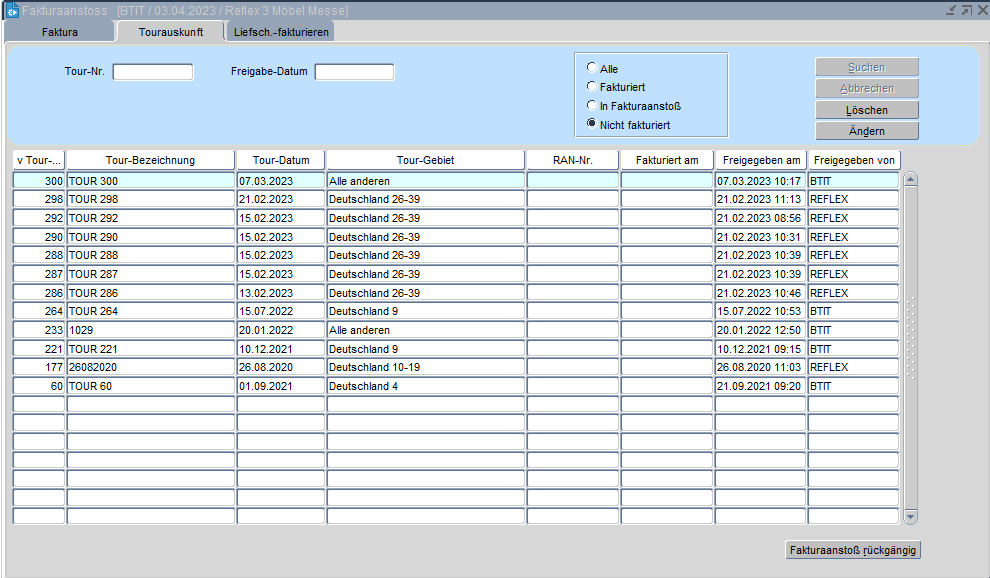Click the 'Fakturaanstoß rückgängig' button

[x=853, y=550]
